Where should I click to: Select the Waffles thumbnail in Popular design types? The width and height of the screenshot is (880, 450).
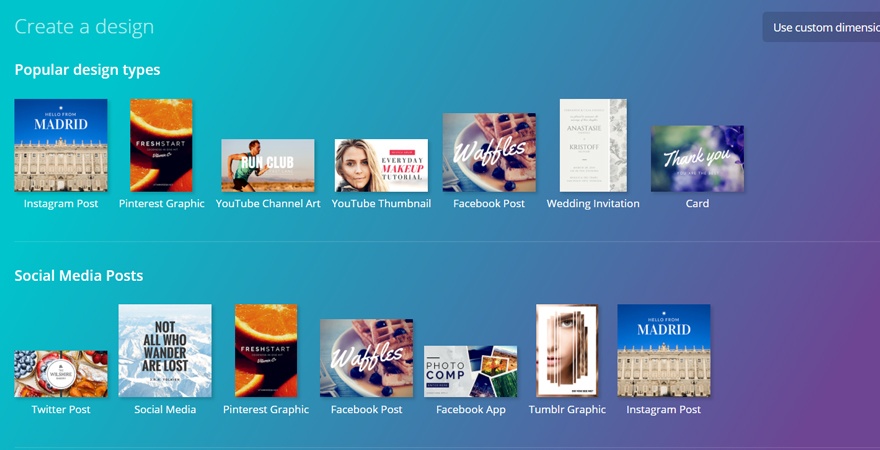489,152
